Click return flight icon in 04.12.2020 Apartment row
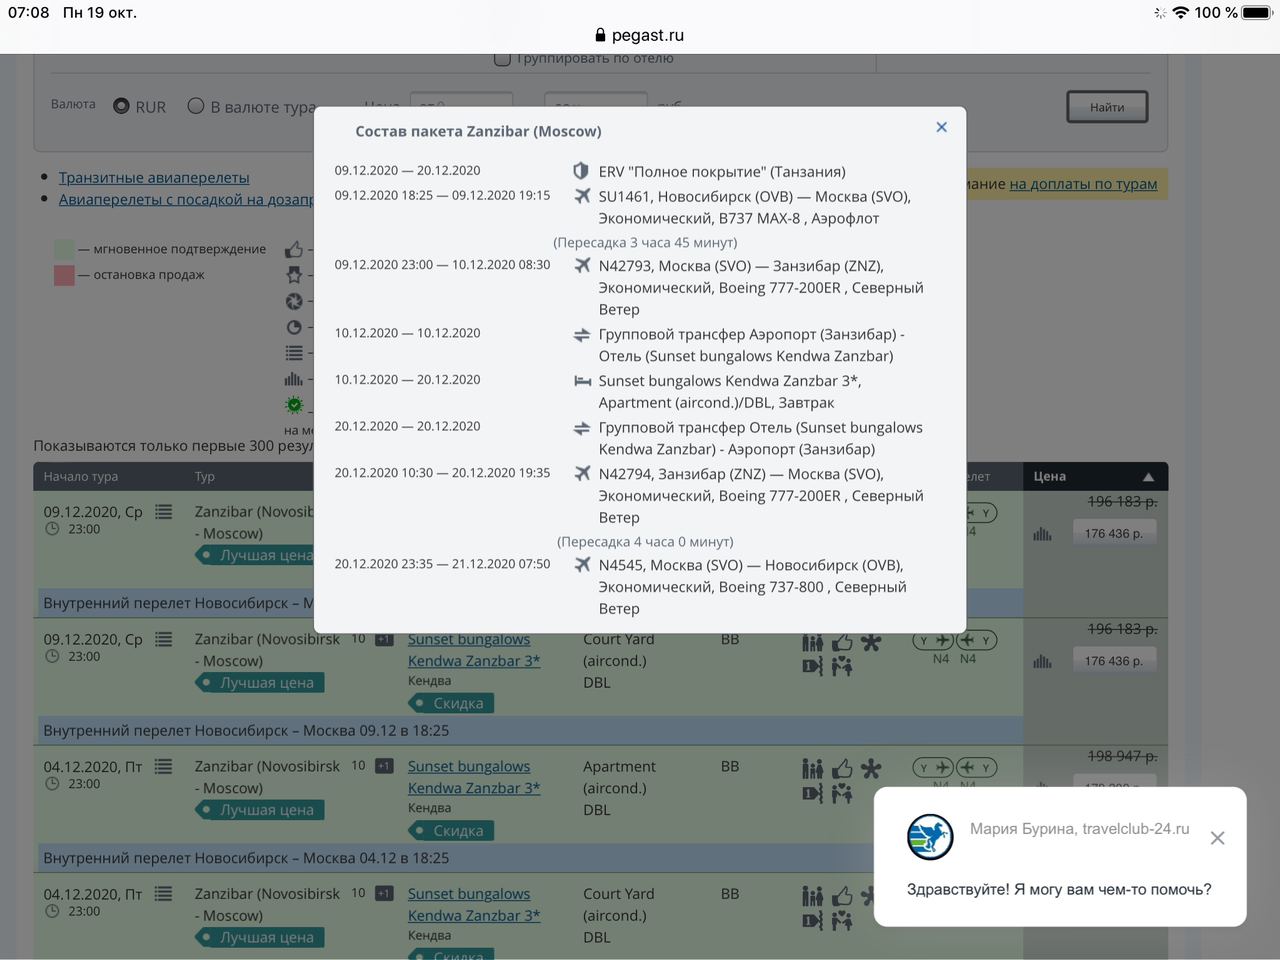1280x960 pixels. click(x=977, y=768)
